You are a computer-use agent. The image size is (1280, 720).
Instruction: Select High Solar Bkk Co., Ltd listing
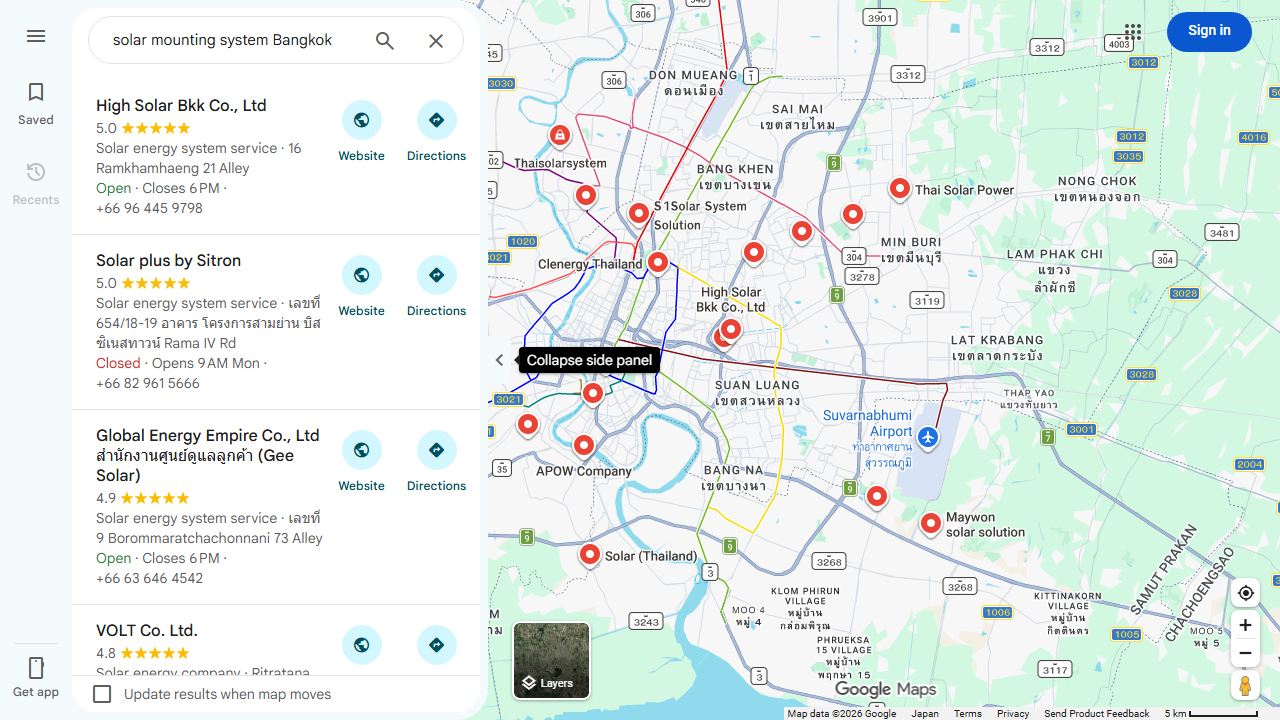pos(181,105)
